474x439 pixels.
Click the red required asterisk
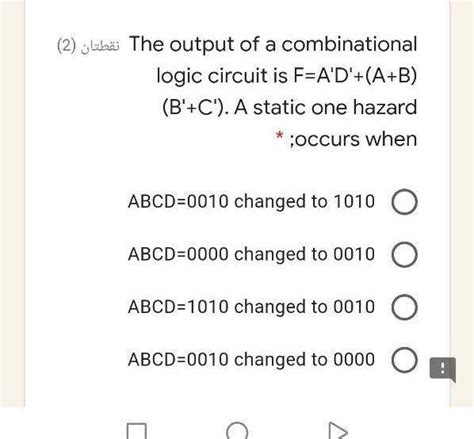click(279, 136)
